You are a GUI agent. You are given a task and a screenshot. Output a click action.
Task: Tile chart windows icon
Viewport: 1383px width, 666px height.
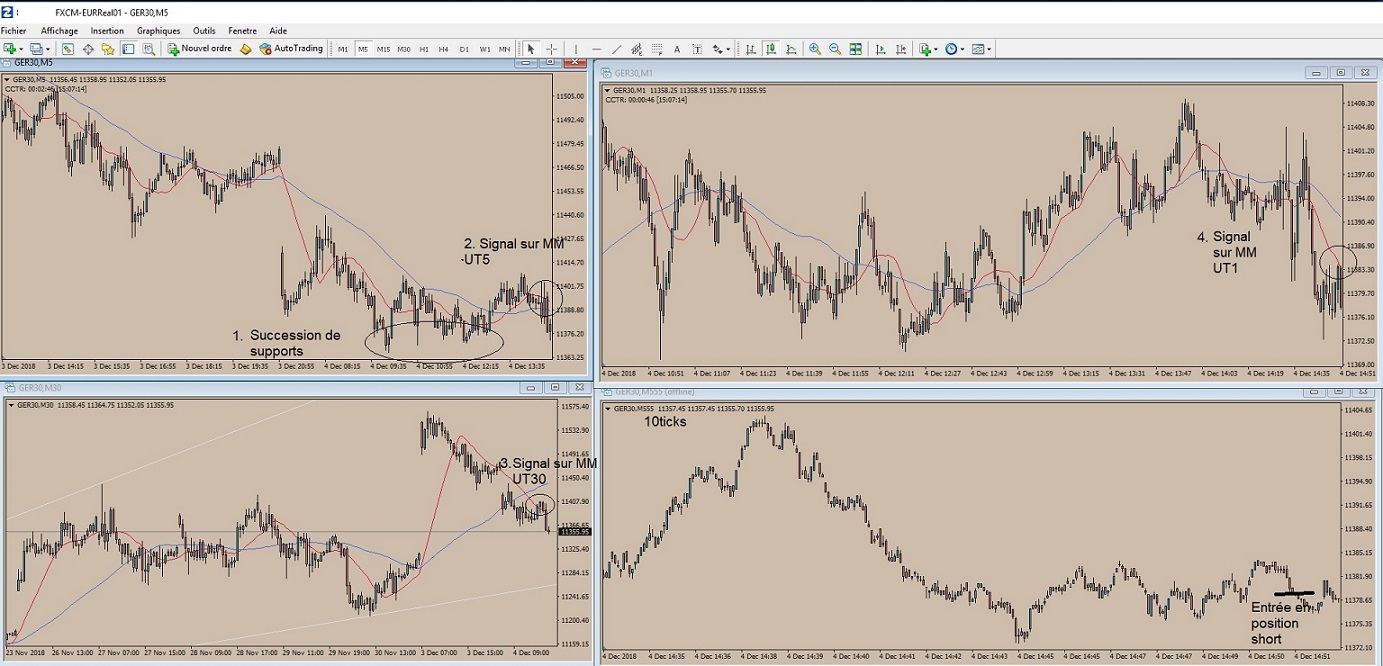click(856, 49)
